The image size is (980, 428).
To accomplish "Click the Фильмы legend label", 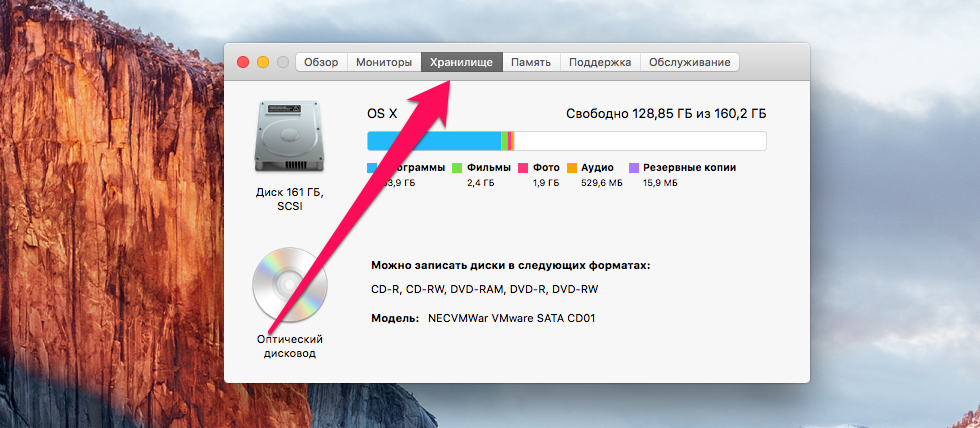I will 489,167.
